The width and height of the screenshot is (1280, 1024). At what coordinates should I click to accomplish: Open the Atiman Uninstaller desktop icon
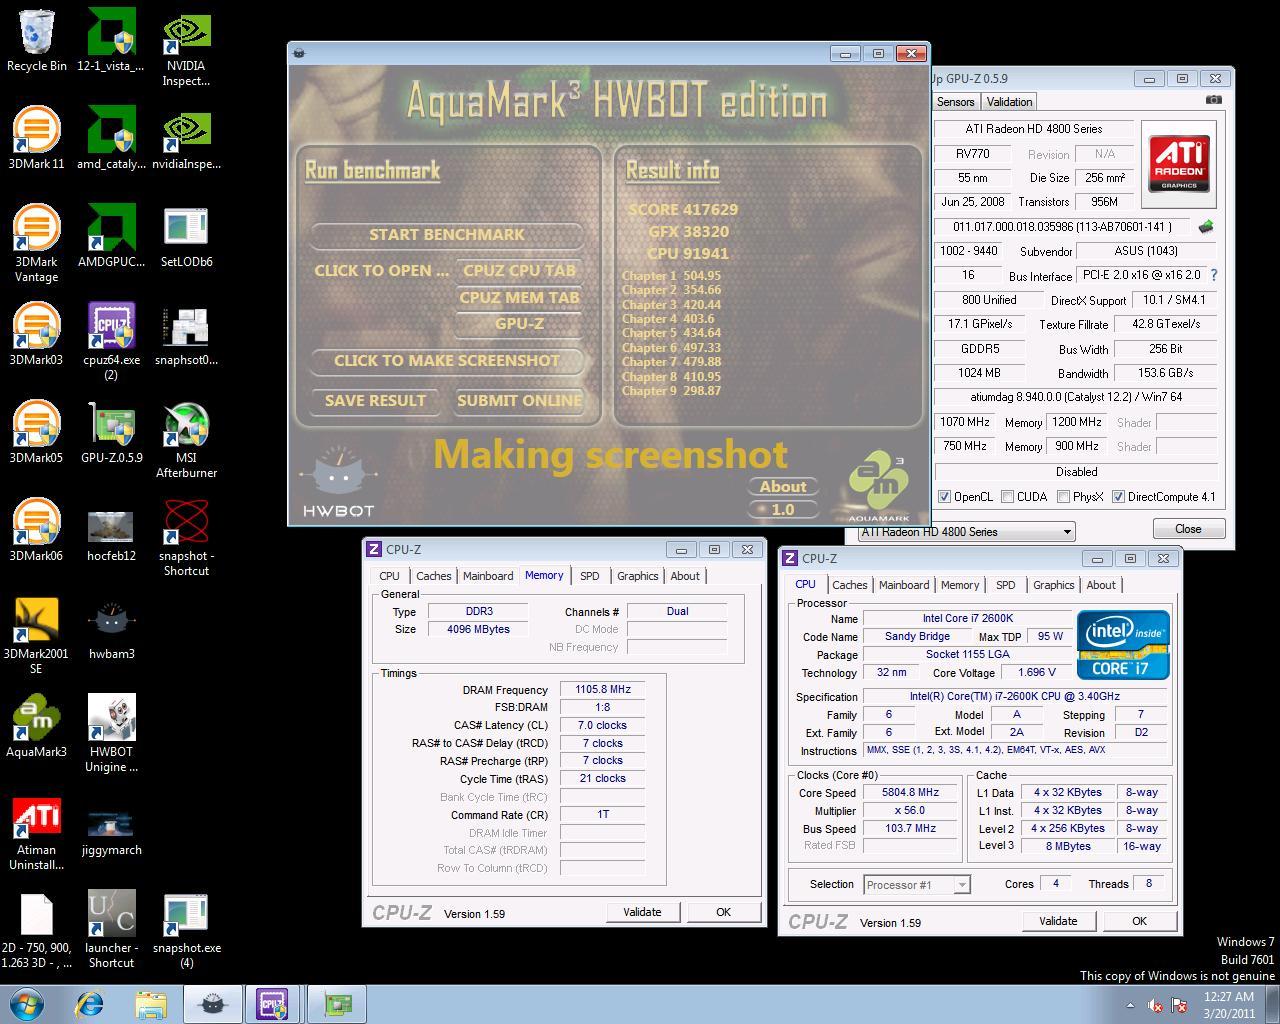click(x=37, y=831)
